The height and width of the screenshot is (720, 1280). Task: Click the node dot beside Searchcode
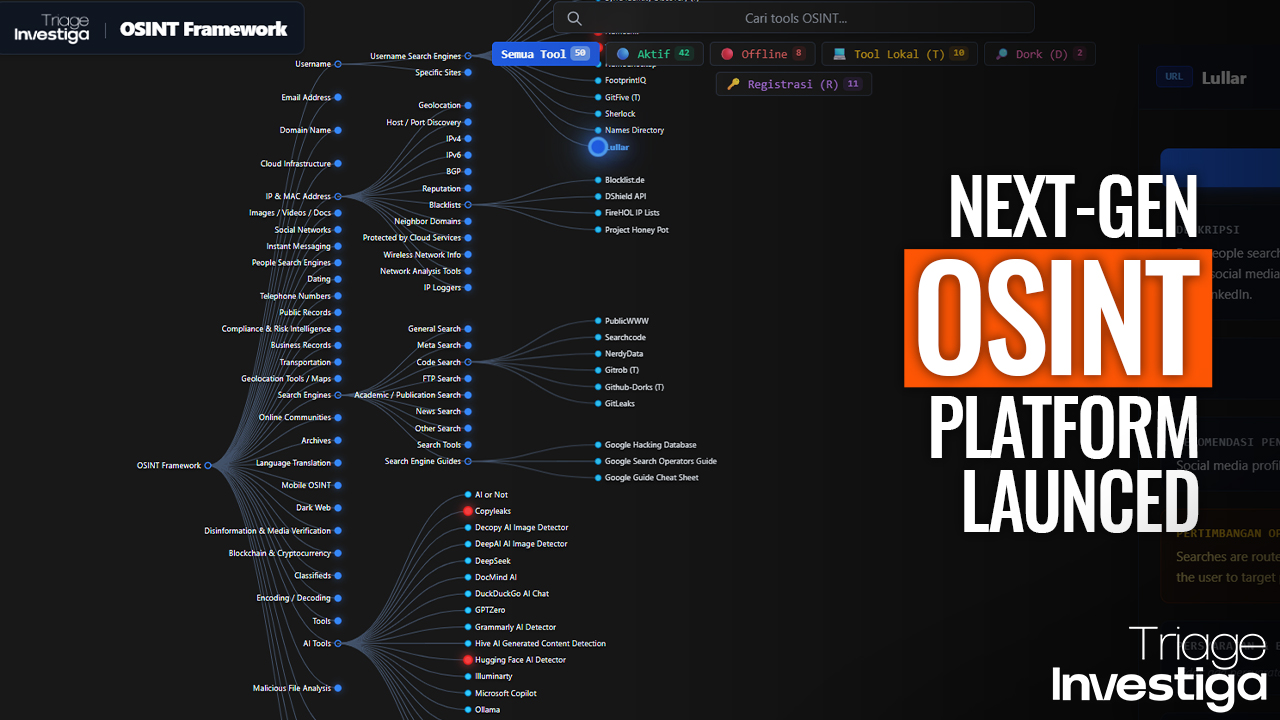[x=598, y=338]
